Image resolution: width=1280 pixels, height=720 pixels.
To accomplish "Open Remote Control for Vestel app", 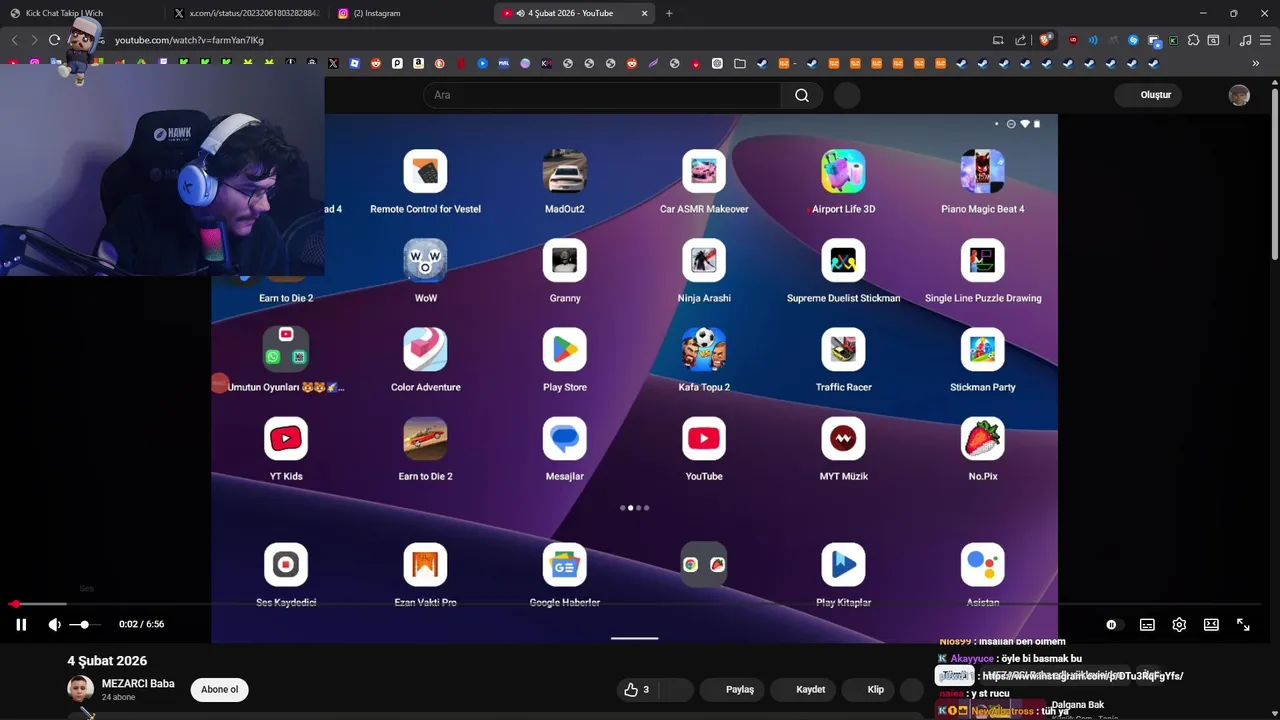I will coord(425,172).
